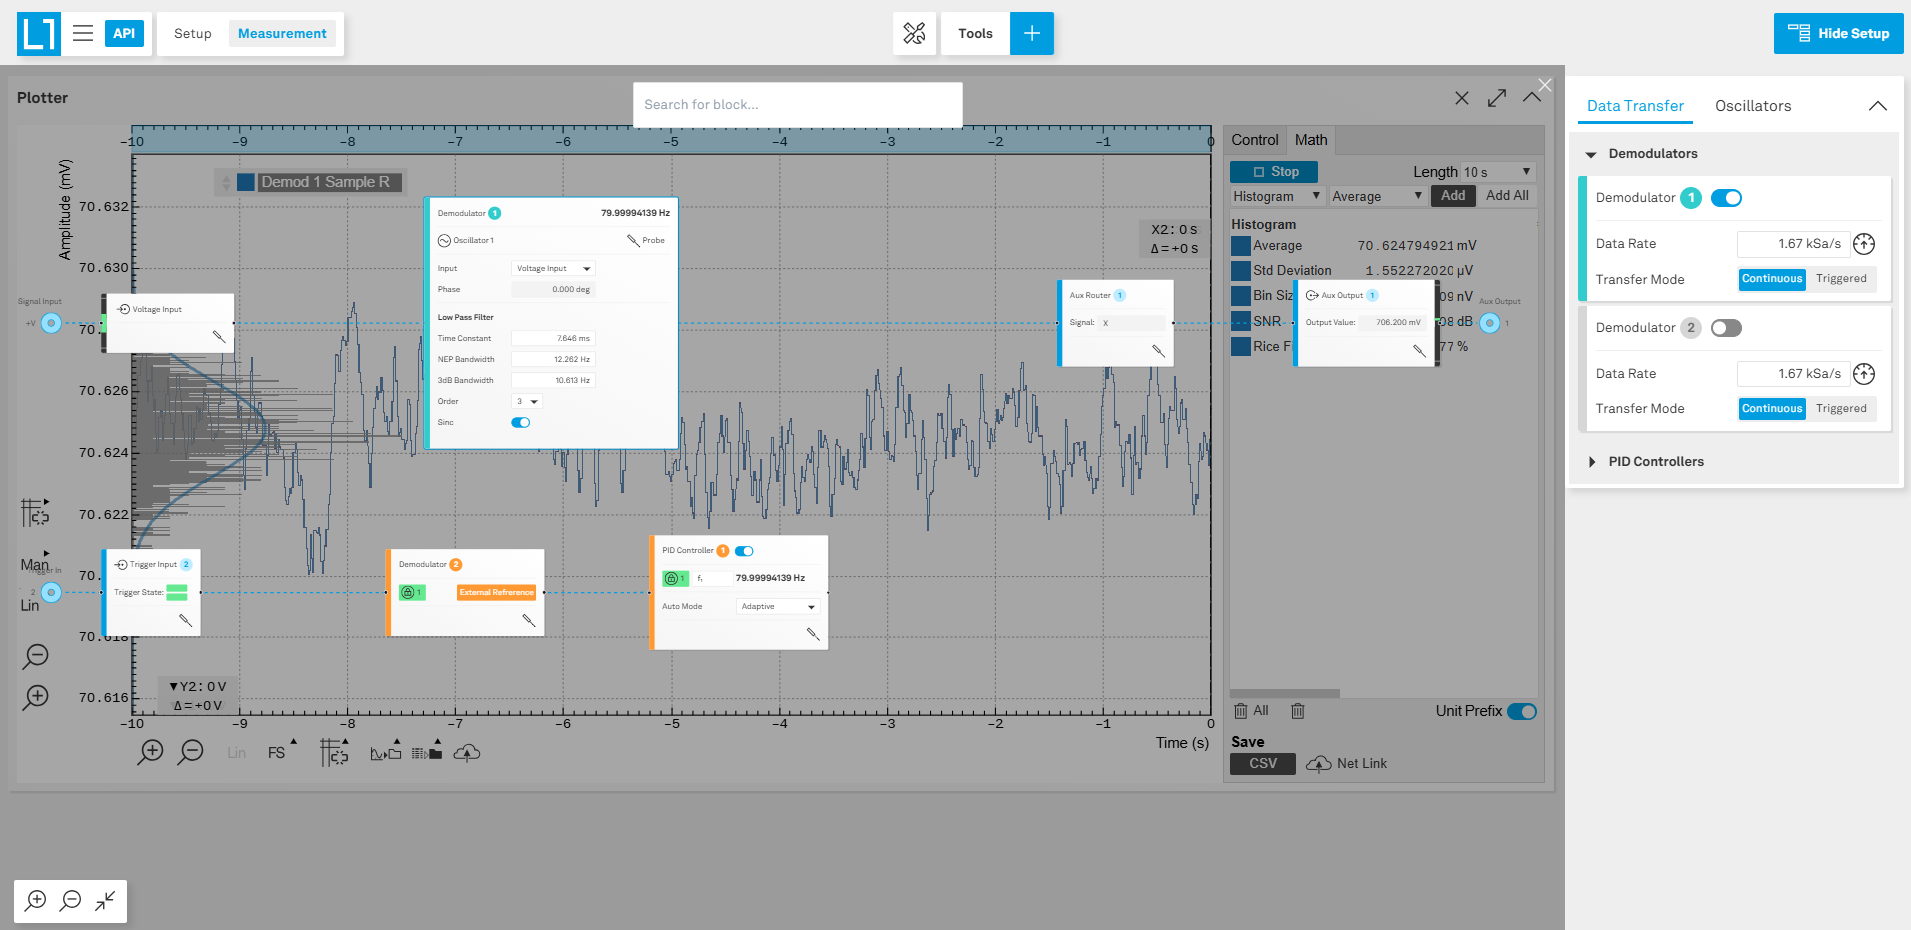Toggle the Unit Prefix switch
Image resolution: width=1911 pixels, height=930 pixels.
click(x=1521, y=711)
